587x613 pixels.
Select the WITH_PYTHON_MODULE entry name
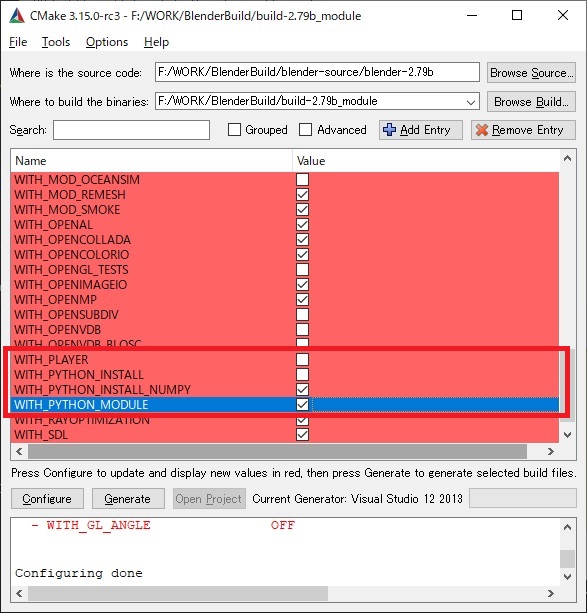pos(81,405)
